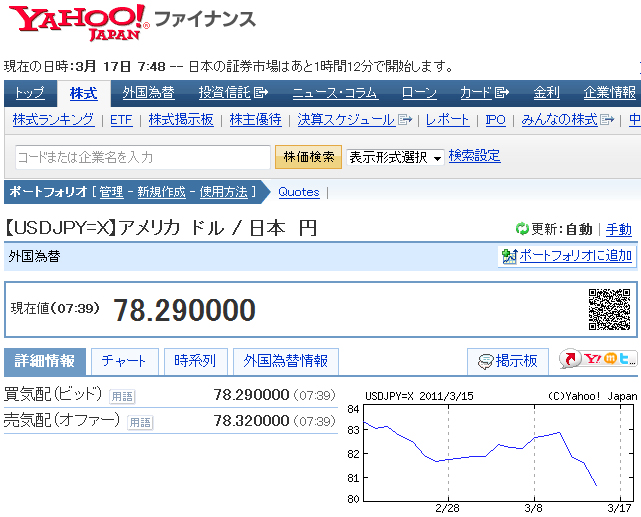This screenshot has width=641, height=517.
Task: Click the company name search field
Action: 142,157
